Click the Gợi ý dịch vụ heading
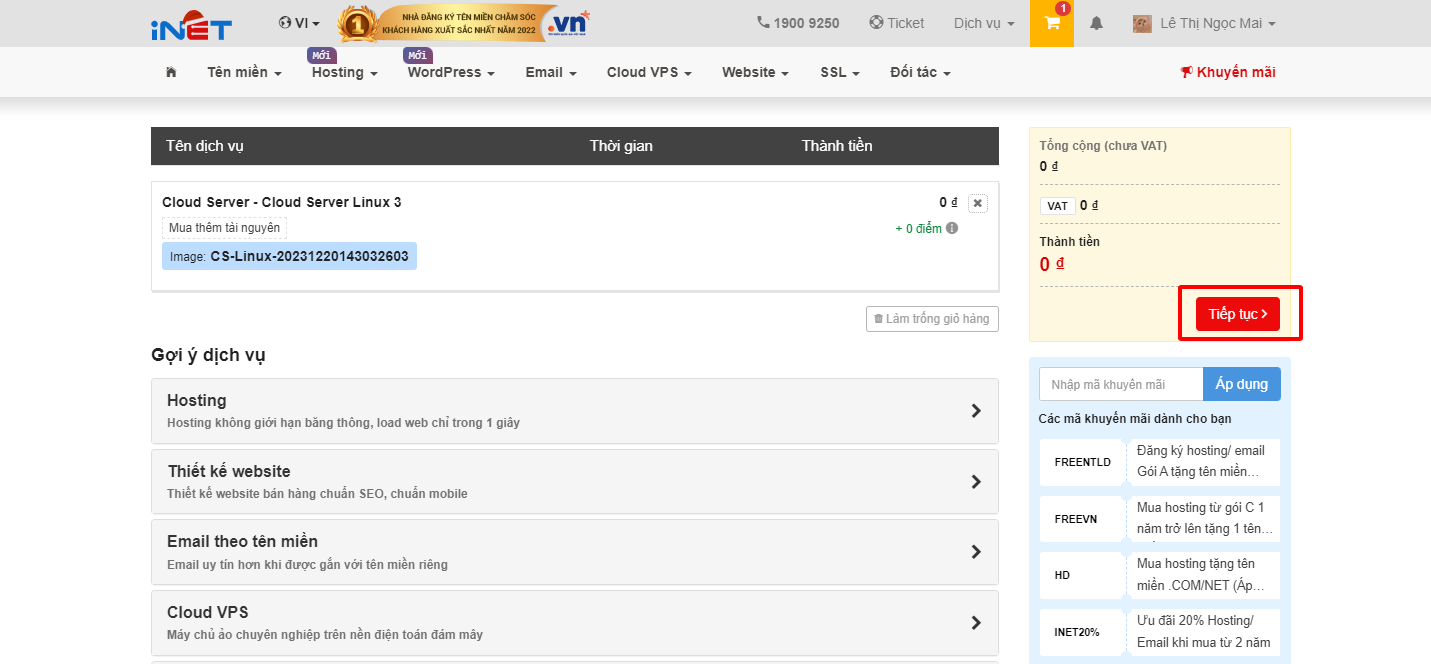The width and height of the screenshot is (1431, 664). (208, 355)
